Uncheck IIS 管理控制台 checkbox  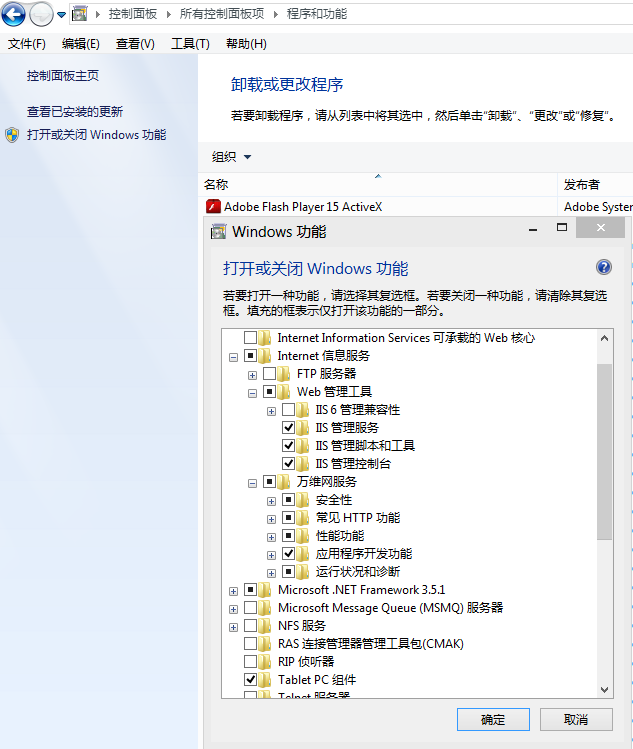(288, 463)
